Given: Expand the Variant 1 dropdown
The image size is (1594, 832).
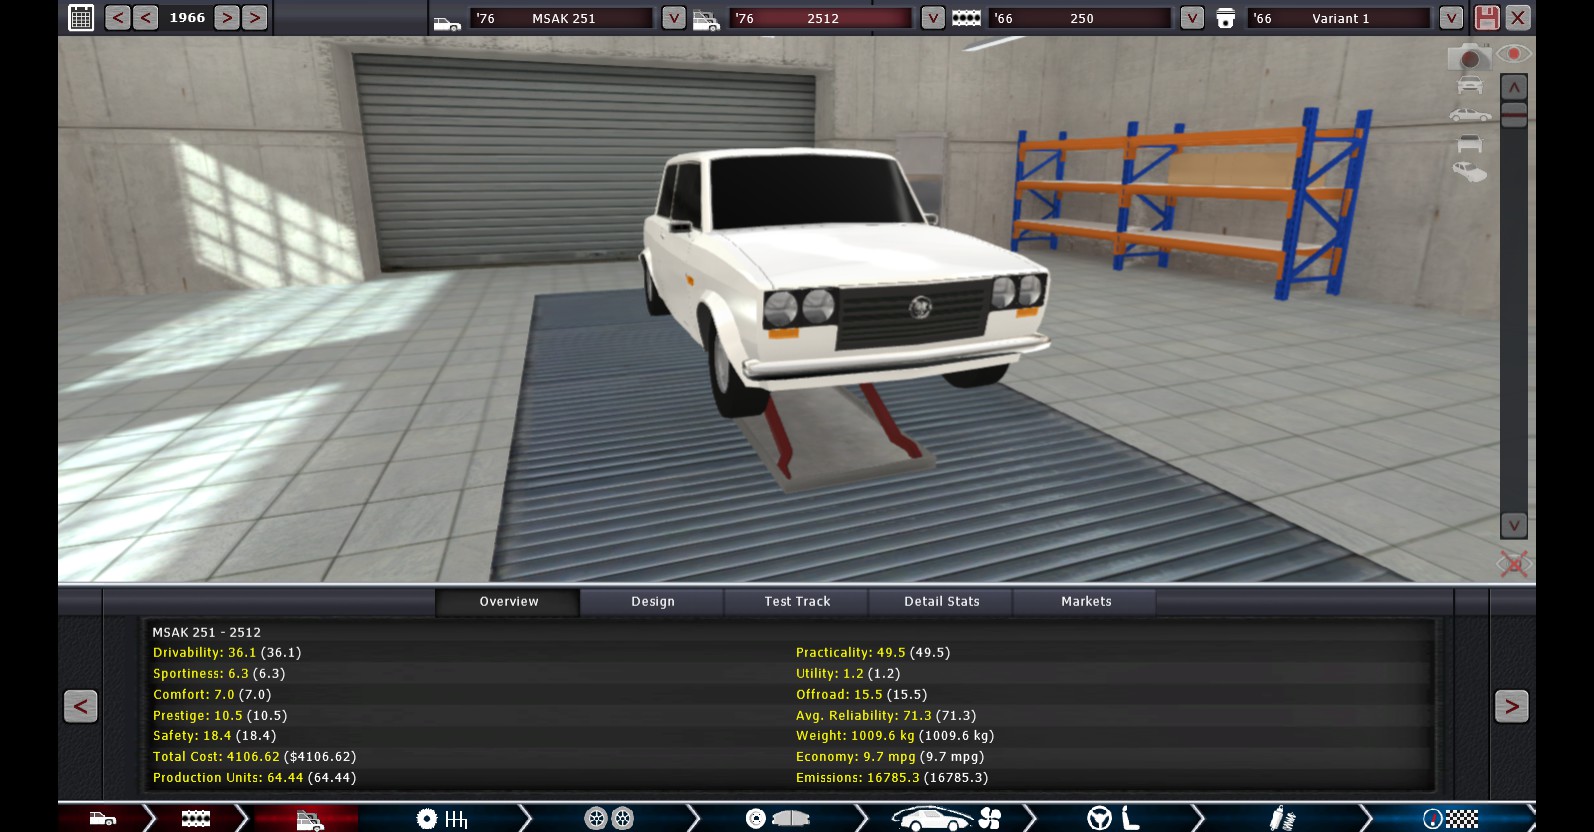Looking at the screenshot, I should 1451,18.
